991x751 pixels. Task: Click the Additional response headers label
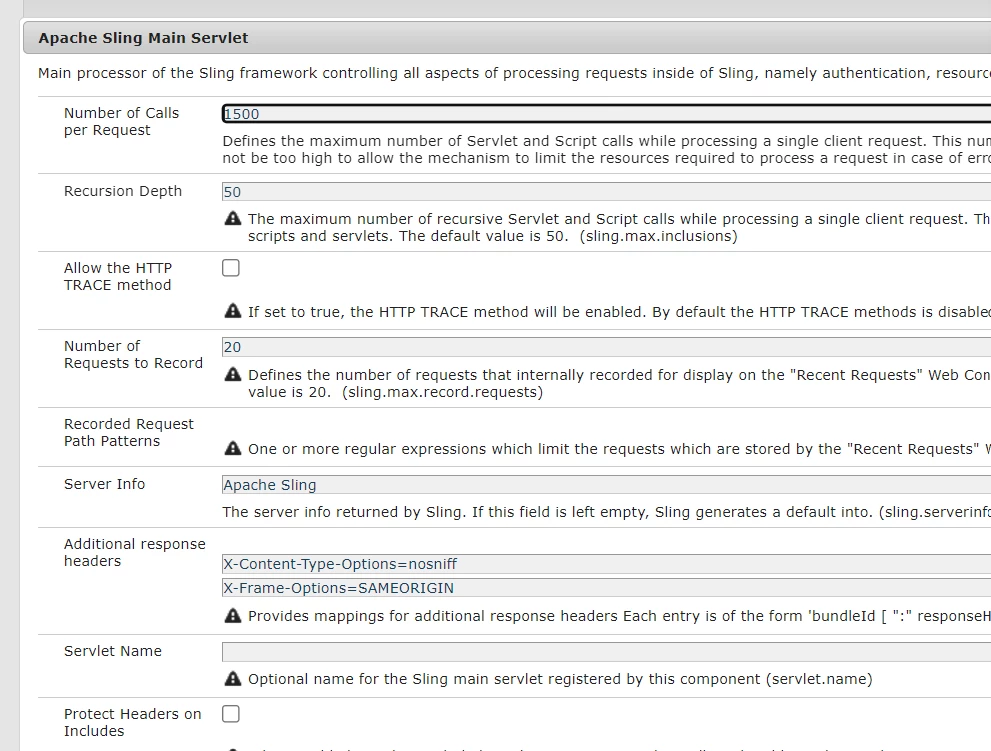point(135,553)
